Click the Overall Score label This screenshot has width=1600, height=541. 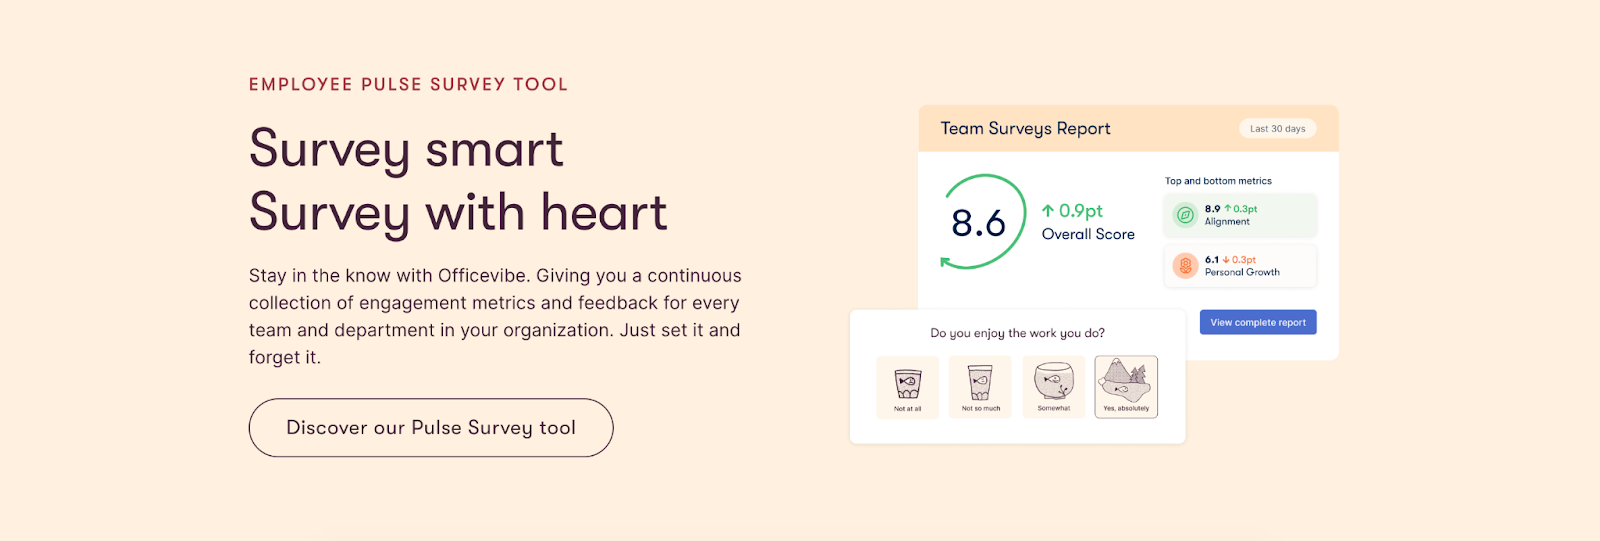[1088, 234]
